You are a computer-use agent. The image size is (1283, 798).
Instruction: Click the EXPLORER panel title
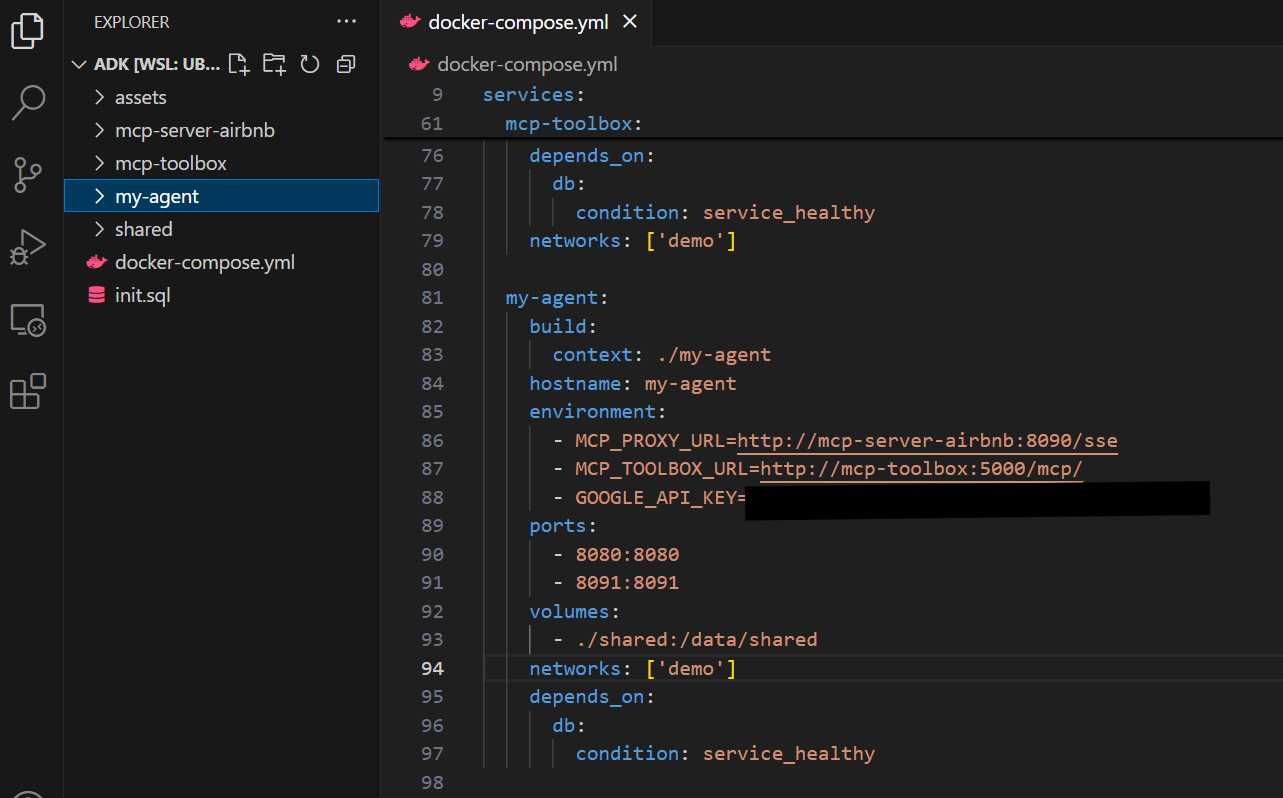132,21
